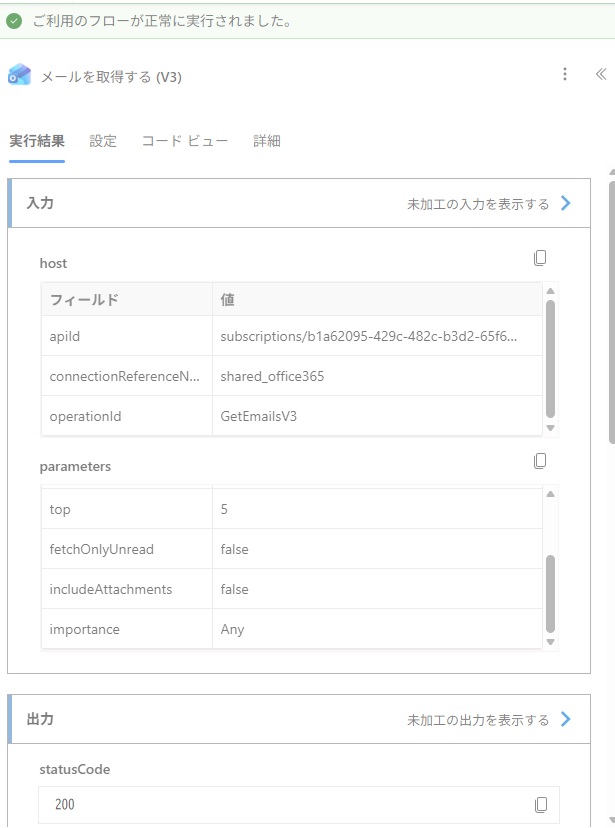Click host table scrollbar down arrow

(551, 428)
